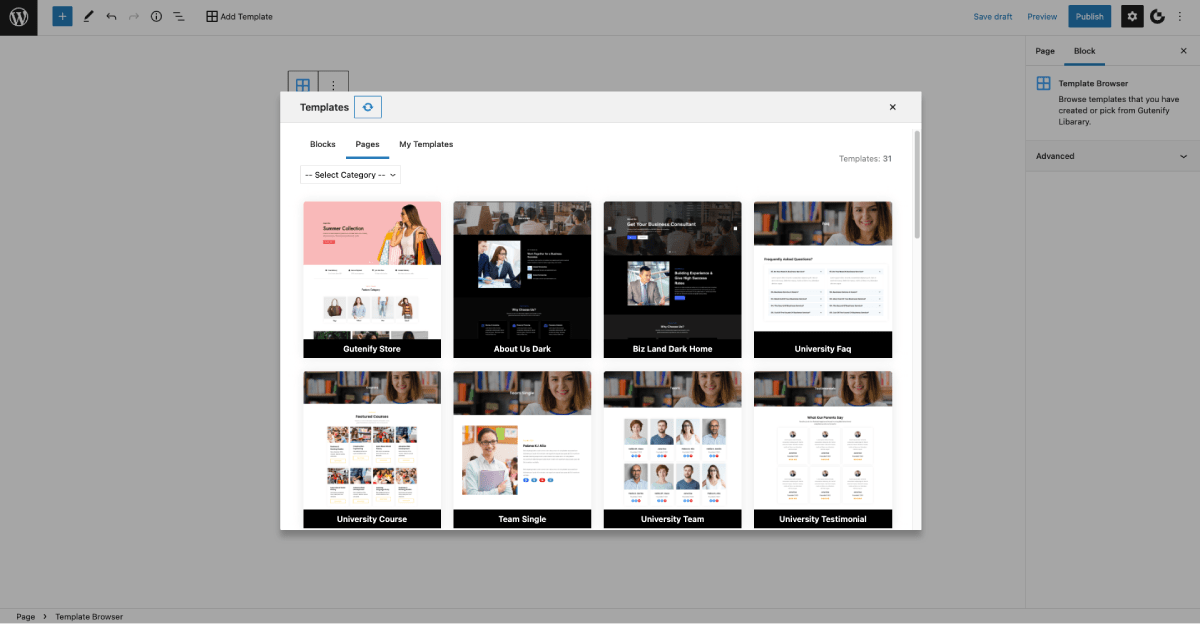Select the pencil Tools icon
Image resolution: width=1200 pixels, height=624 pixels.
pos(88,17)
